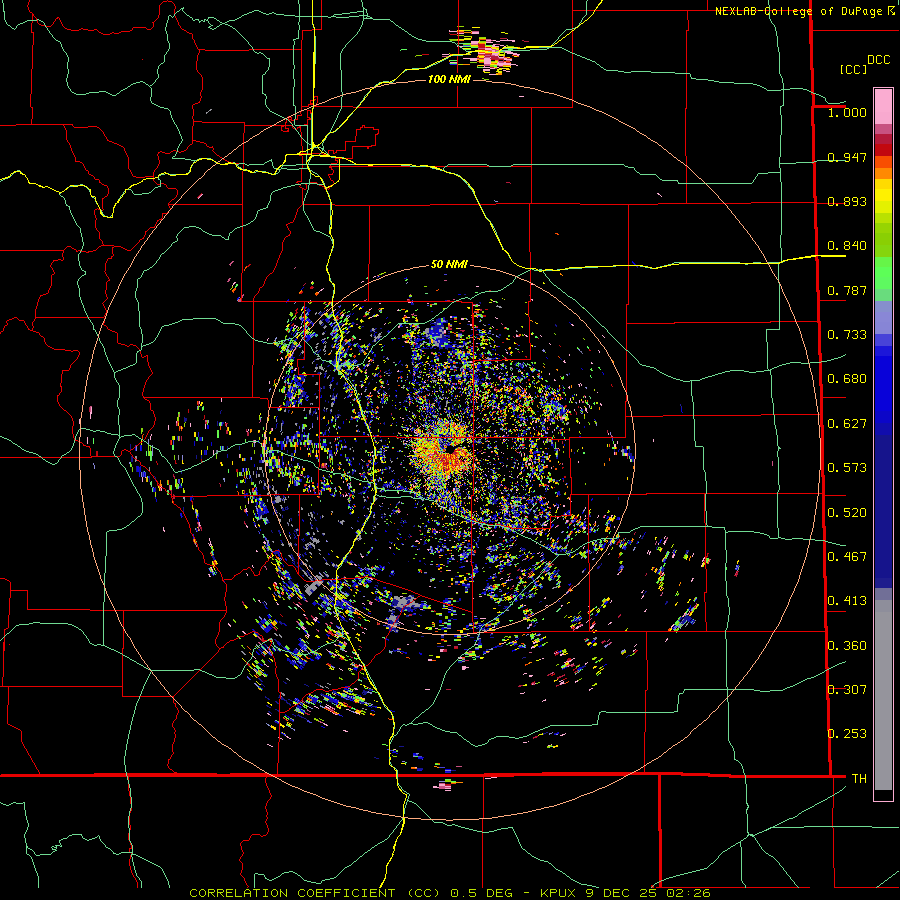
Task: Click the bright green band of color bar
Action: [883, 273]
